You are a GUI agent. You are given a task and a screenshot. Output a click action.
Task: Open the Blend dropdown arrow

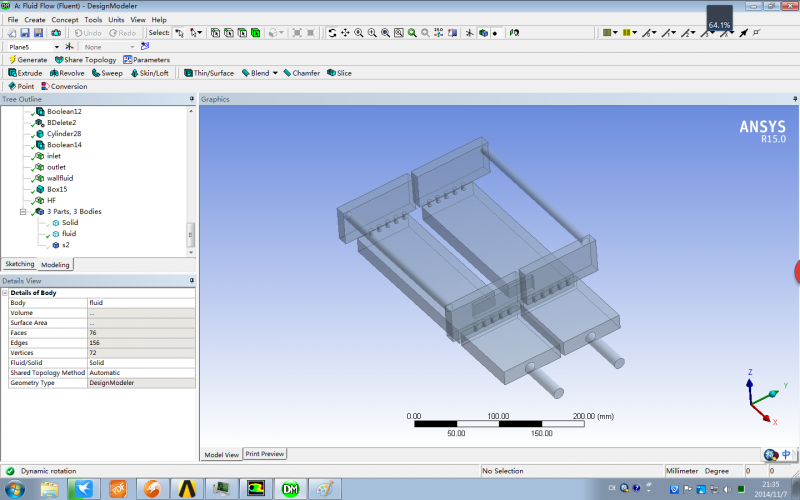coord(277,73)
